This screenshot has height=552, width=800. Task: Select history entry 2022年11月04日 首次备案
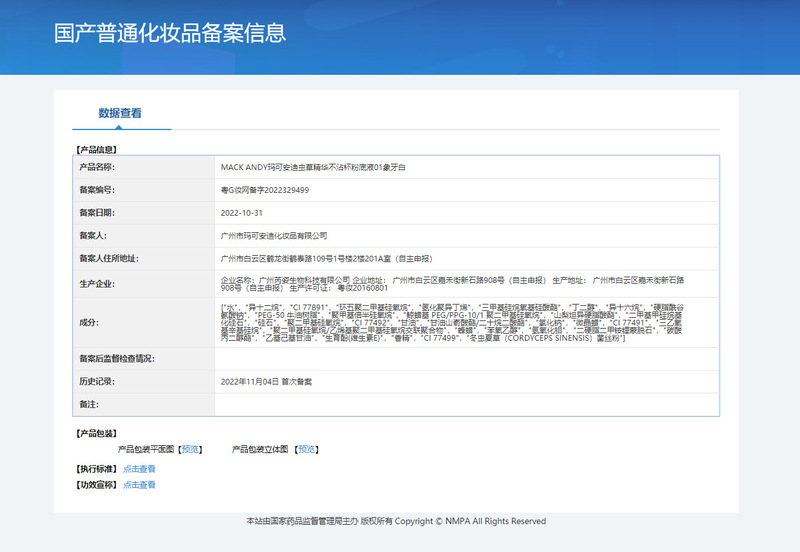click(x=266, y=382)
